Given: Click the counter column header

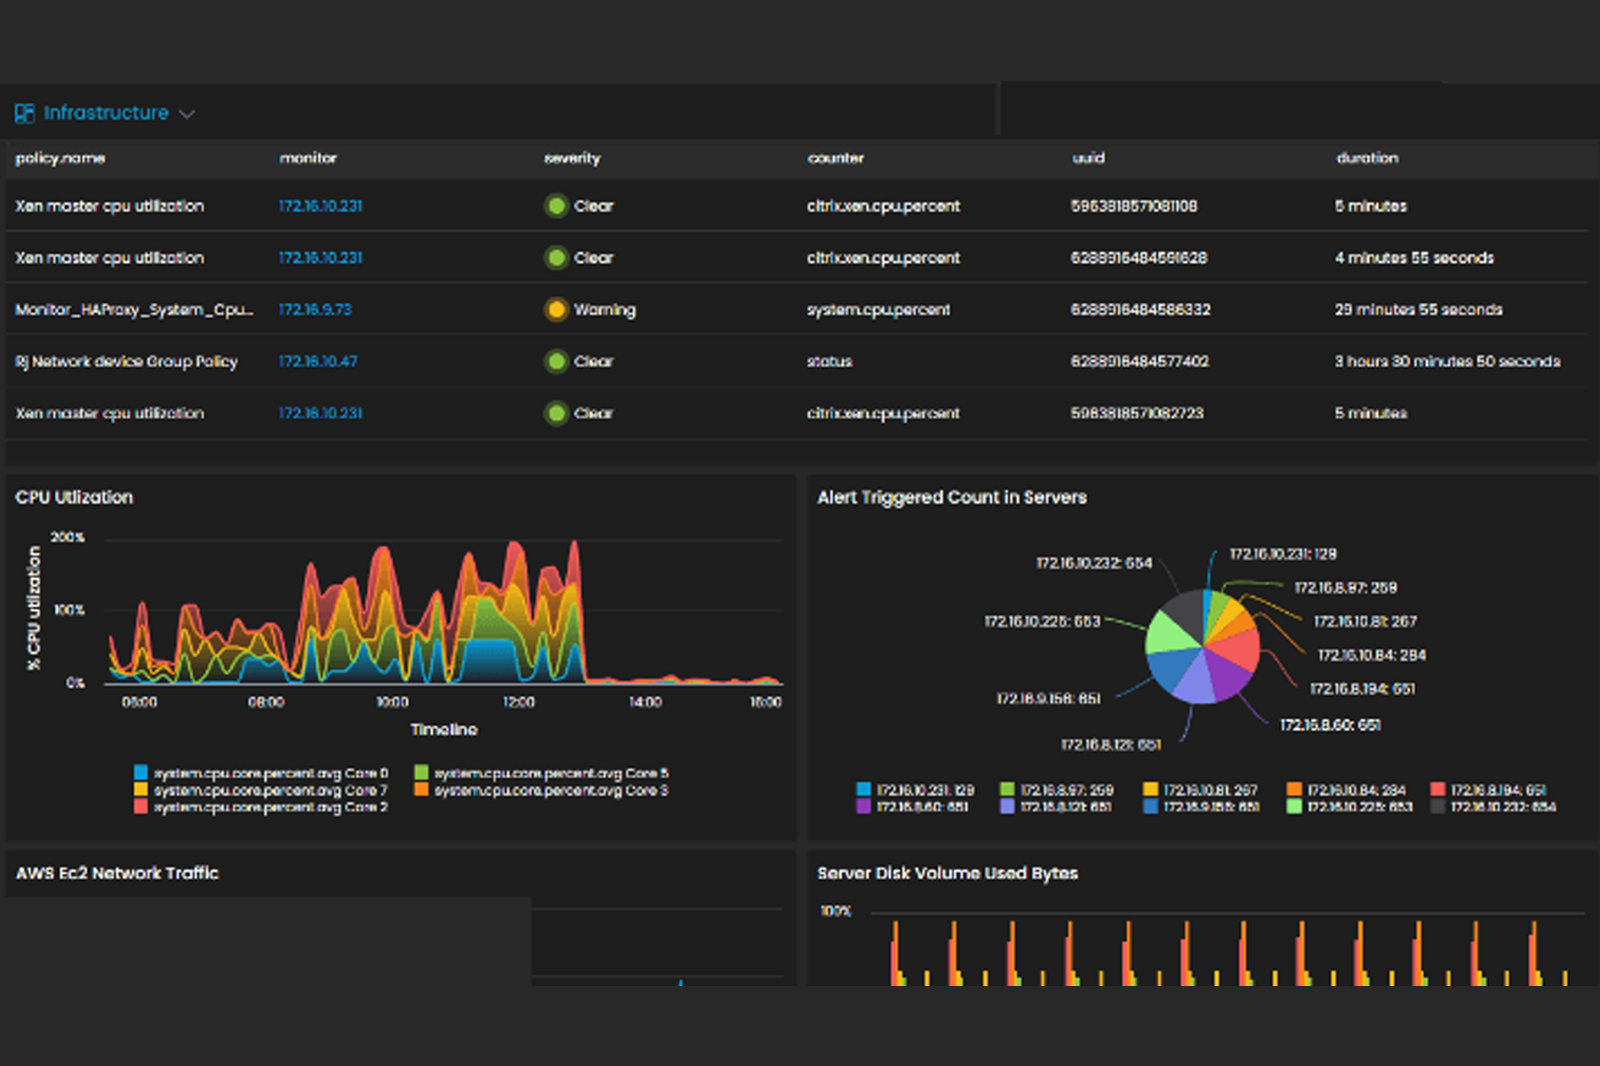Looking at the screenshot, I should point(835,158).
